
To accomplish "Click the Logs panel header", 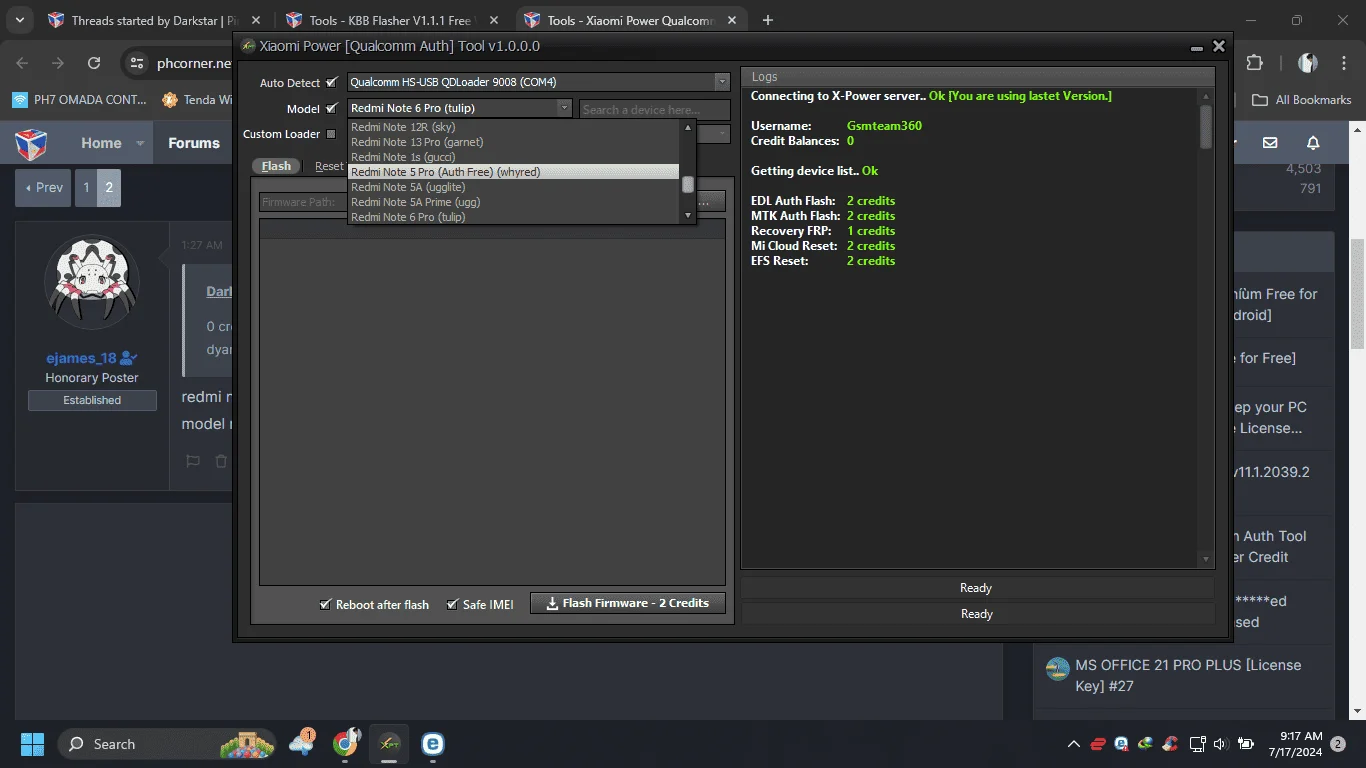I will tap(977, 76).
